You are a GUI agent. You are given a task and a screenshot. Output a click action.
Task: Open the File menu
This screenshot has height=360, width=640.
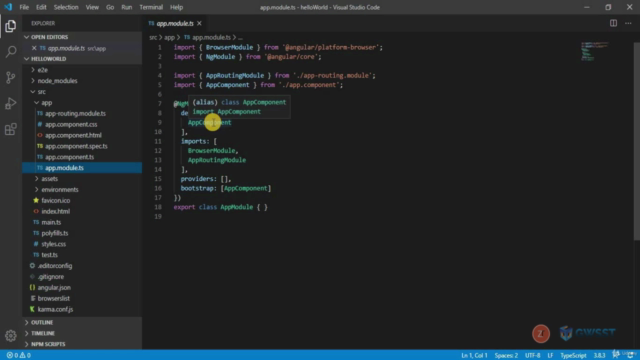(24, 7)
